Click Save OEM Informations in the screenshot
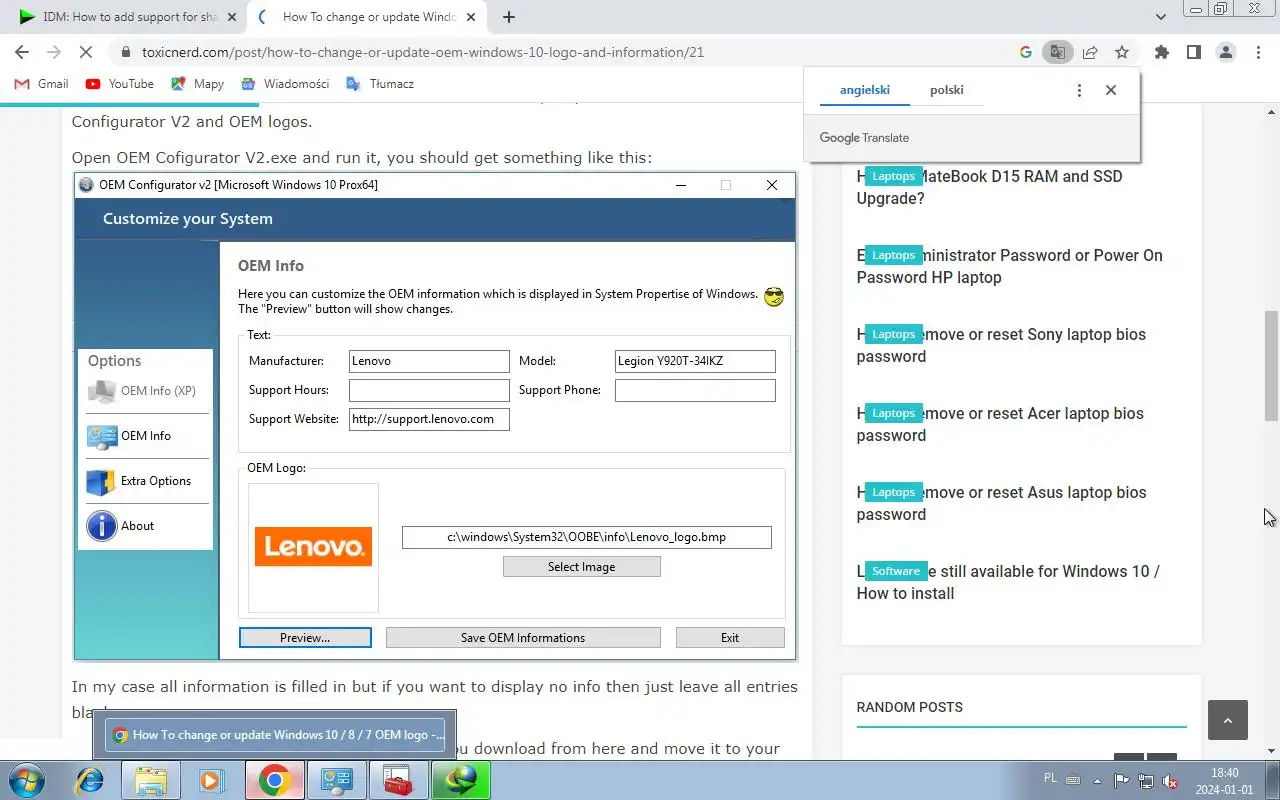This screenshot has height=800, width=1280. click(x=523, y=637)
